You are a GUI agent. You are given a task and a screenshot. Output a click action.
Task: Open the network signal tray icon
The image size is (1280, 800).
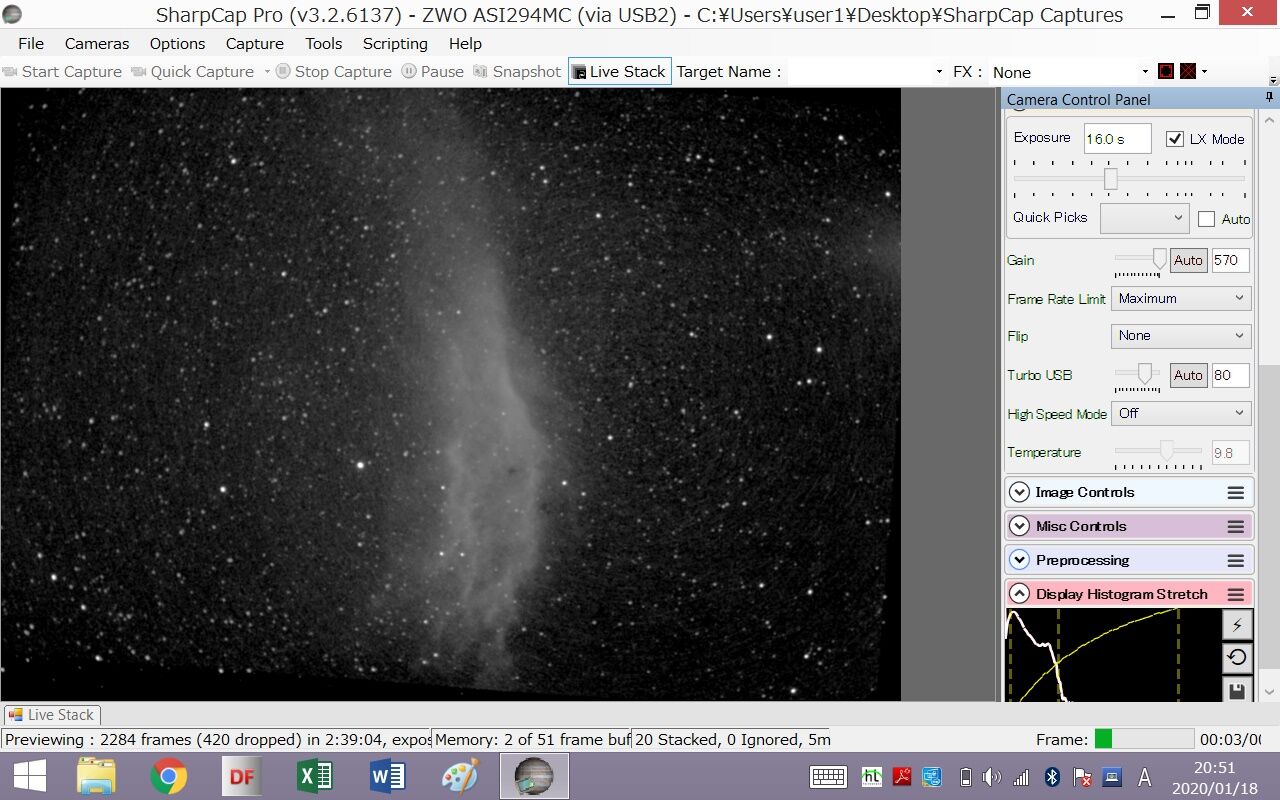pos(1021,777)
